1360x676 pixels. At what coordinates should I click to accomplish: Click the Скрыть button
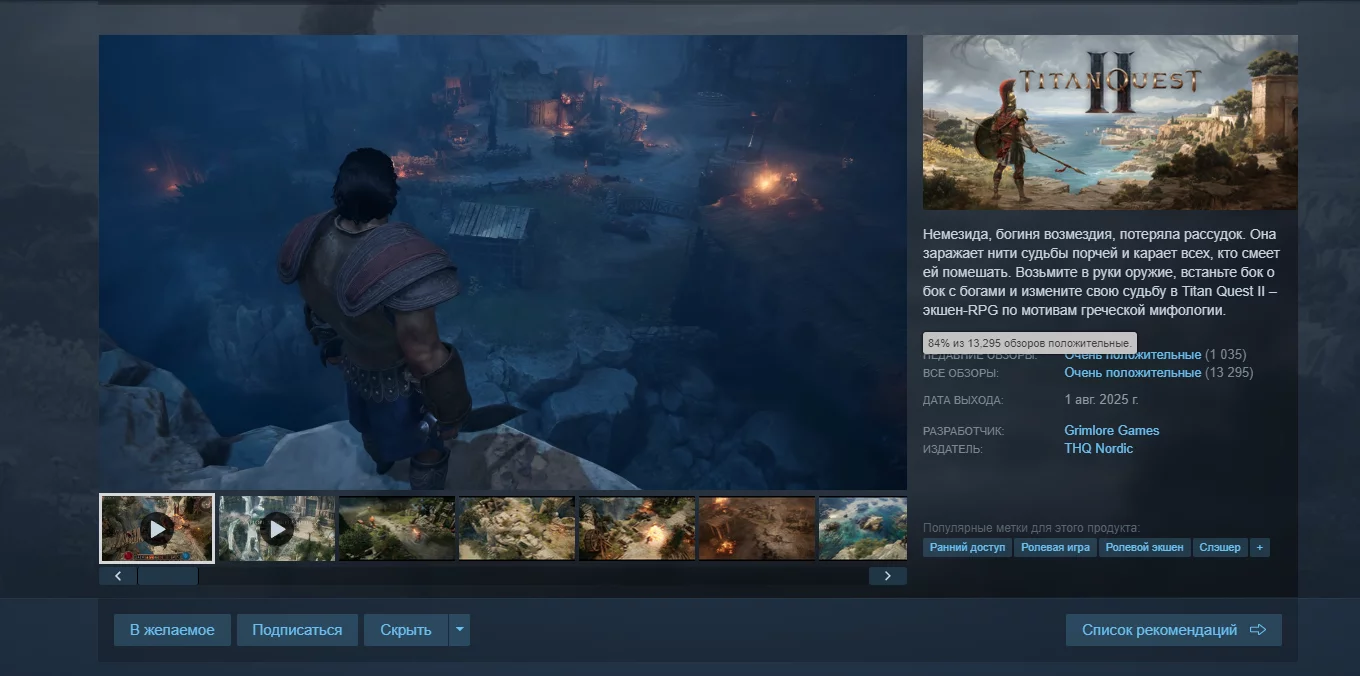(x=406, y=630)
